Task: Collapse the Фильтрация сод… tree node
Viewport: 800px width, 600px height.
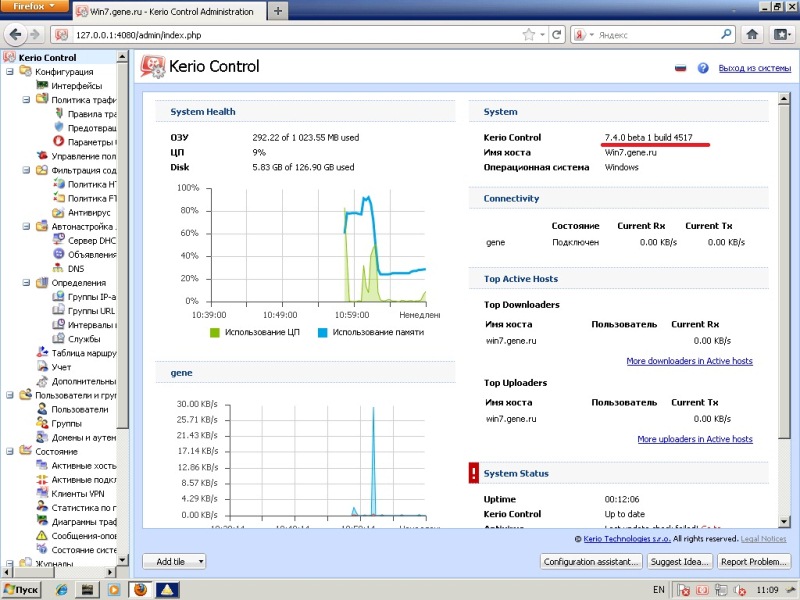Action: (x=26, y=170)
